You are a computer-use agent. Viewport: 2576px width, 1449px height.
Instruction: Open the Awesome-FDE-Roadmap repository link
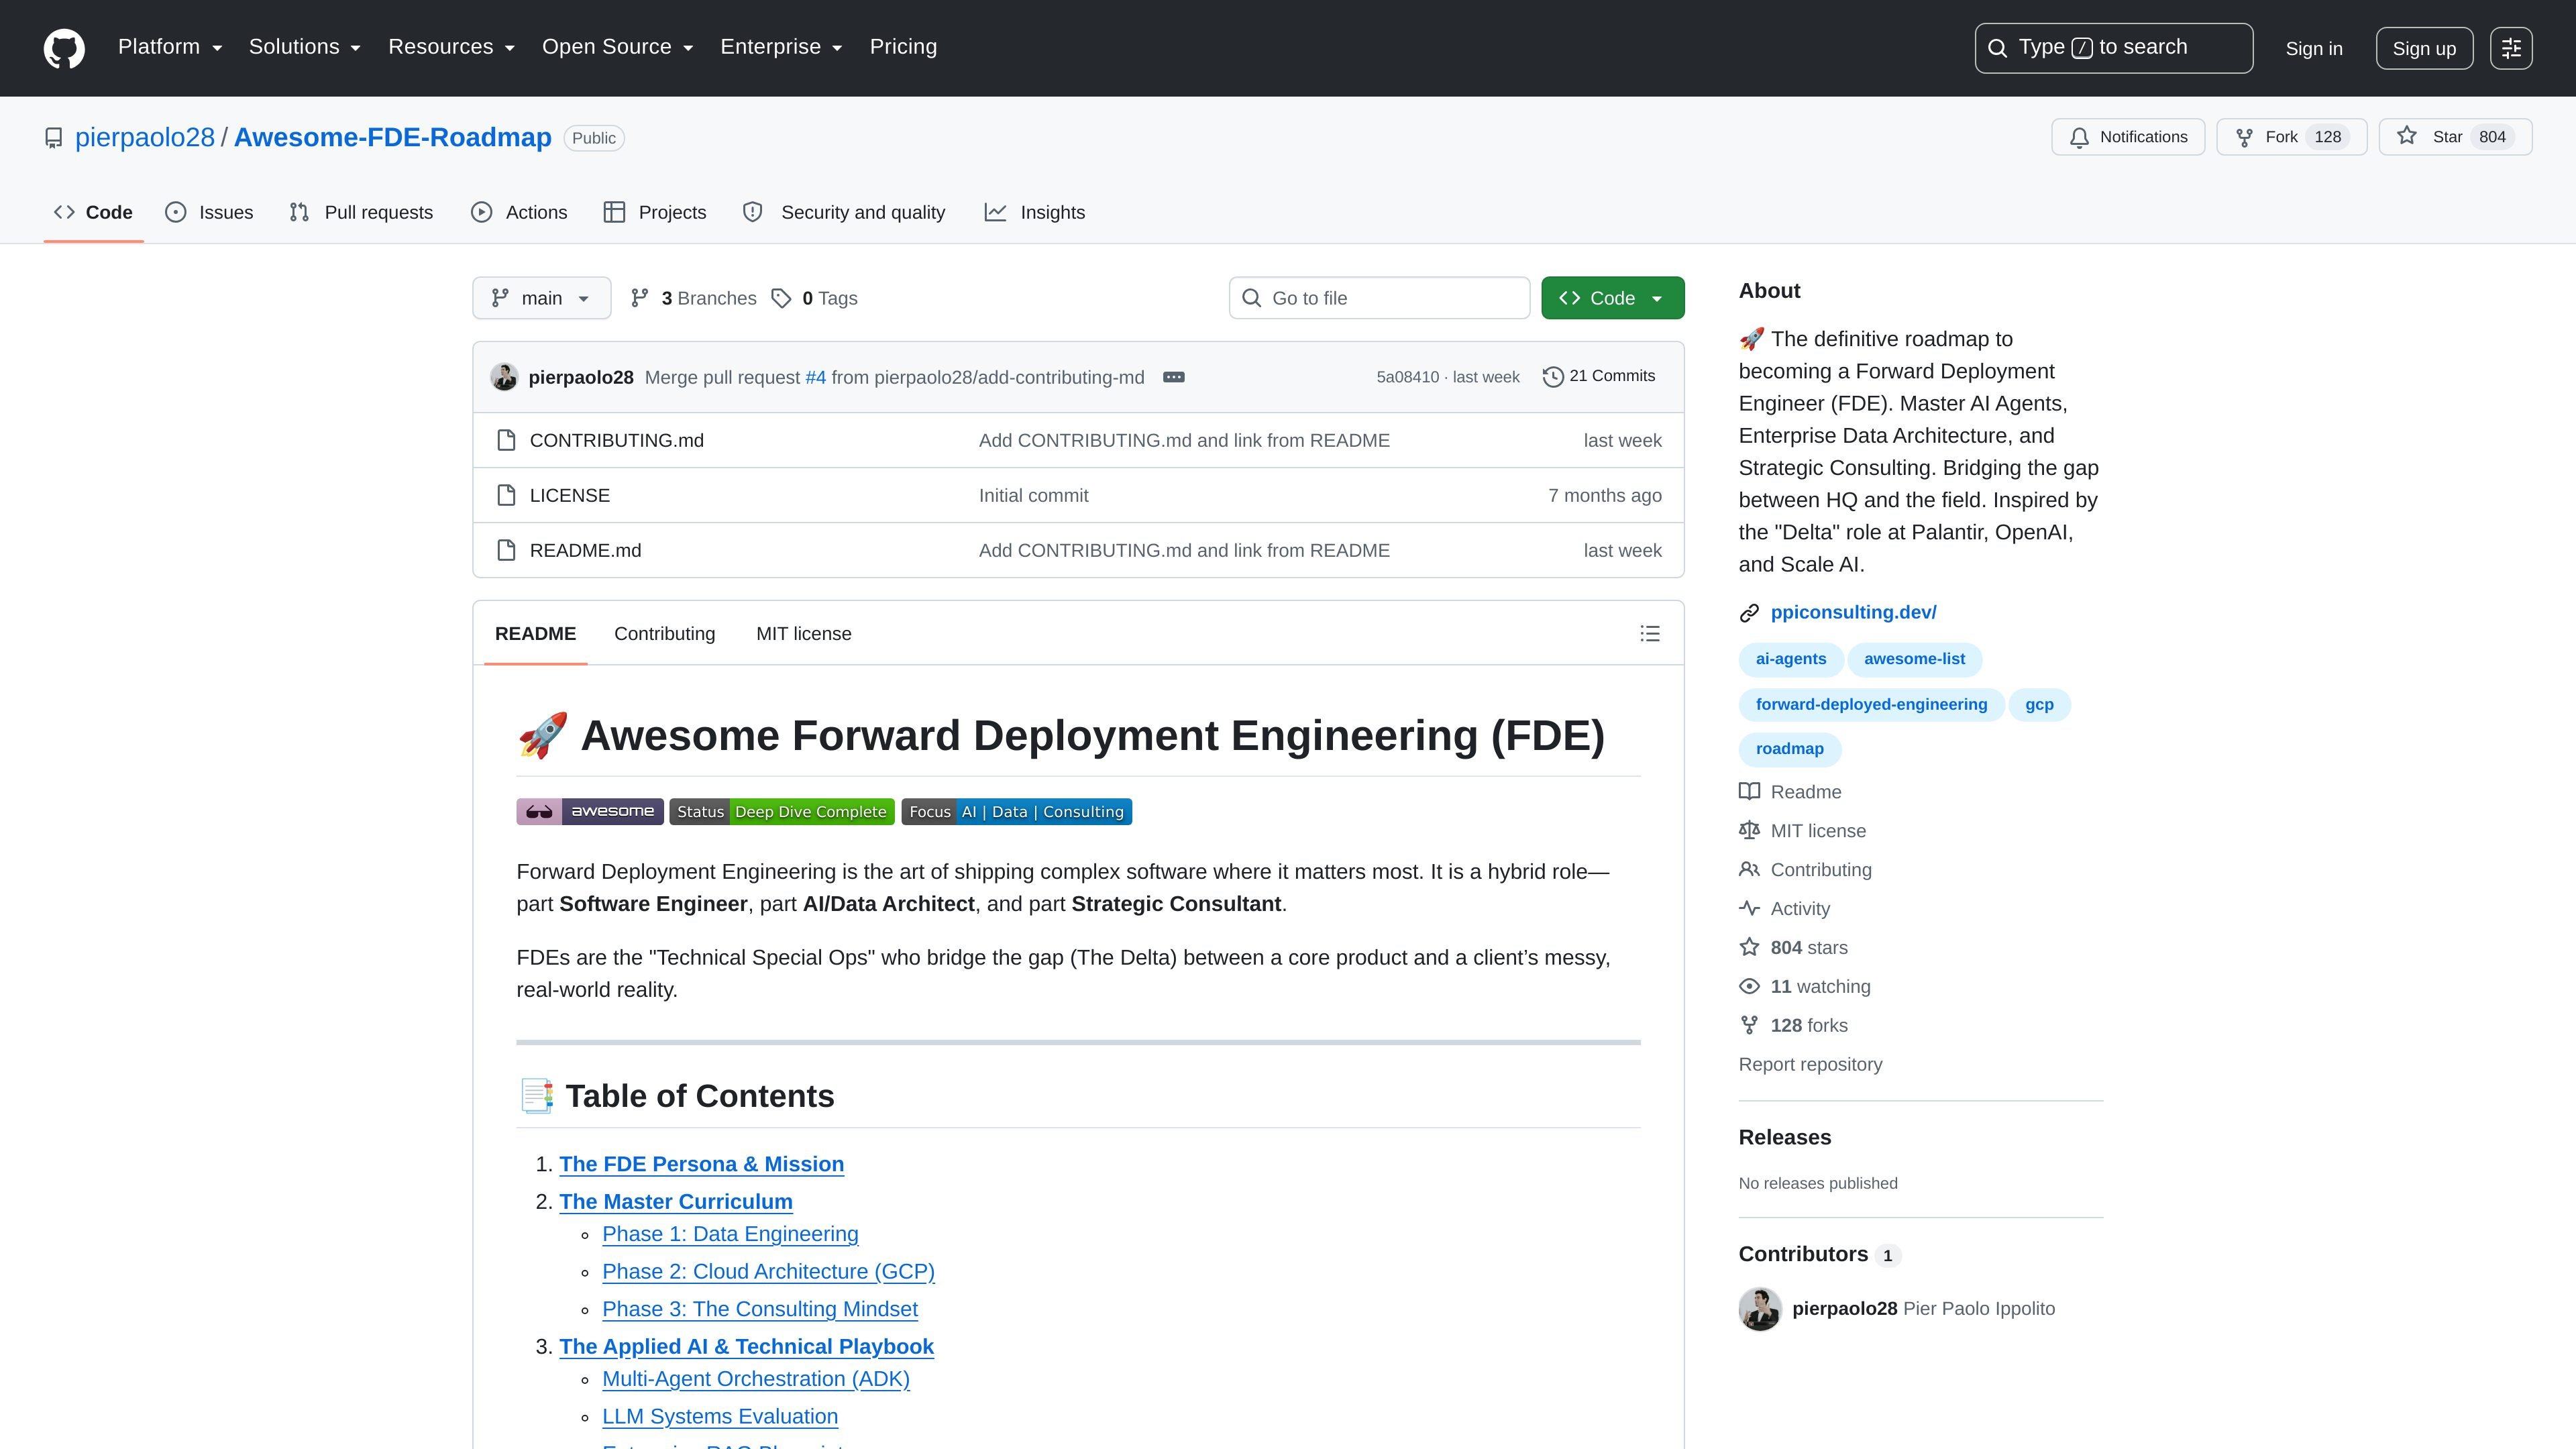click(x=393, y=137)
